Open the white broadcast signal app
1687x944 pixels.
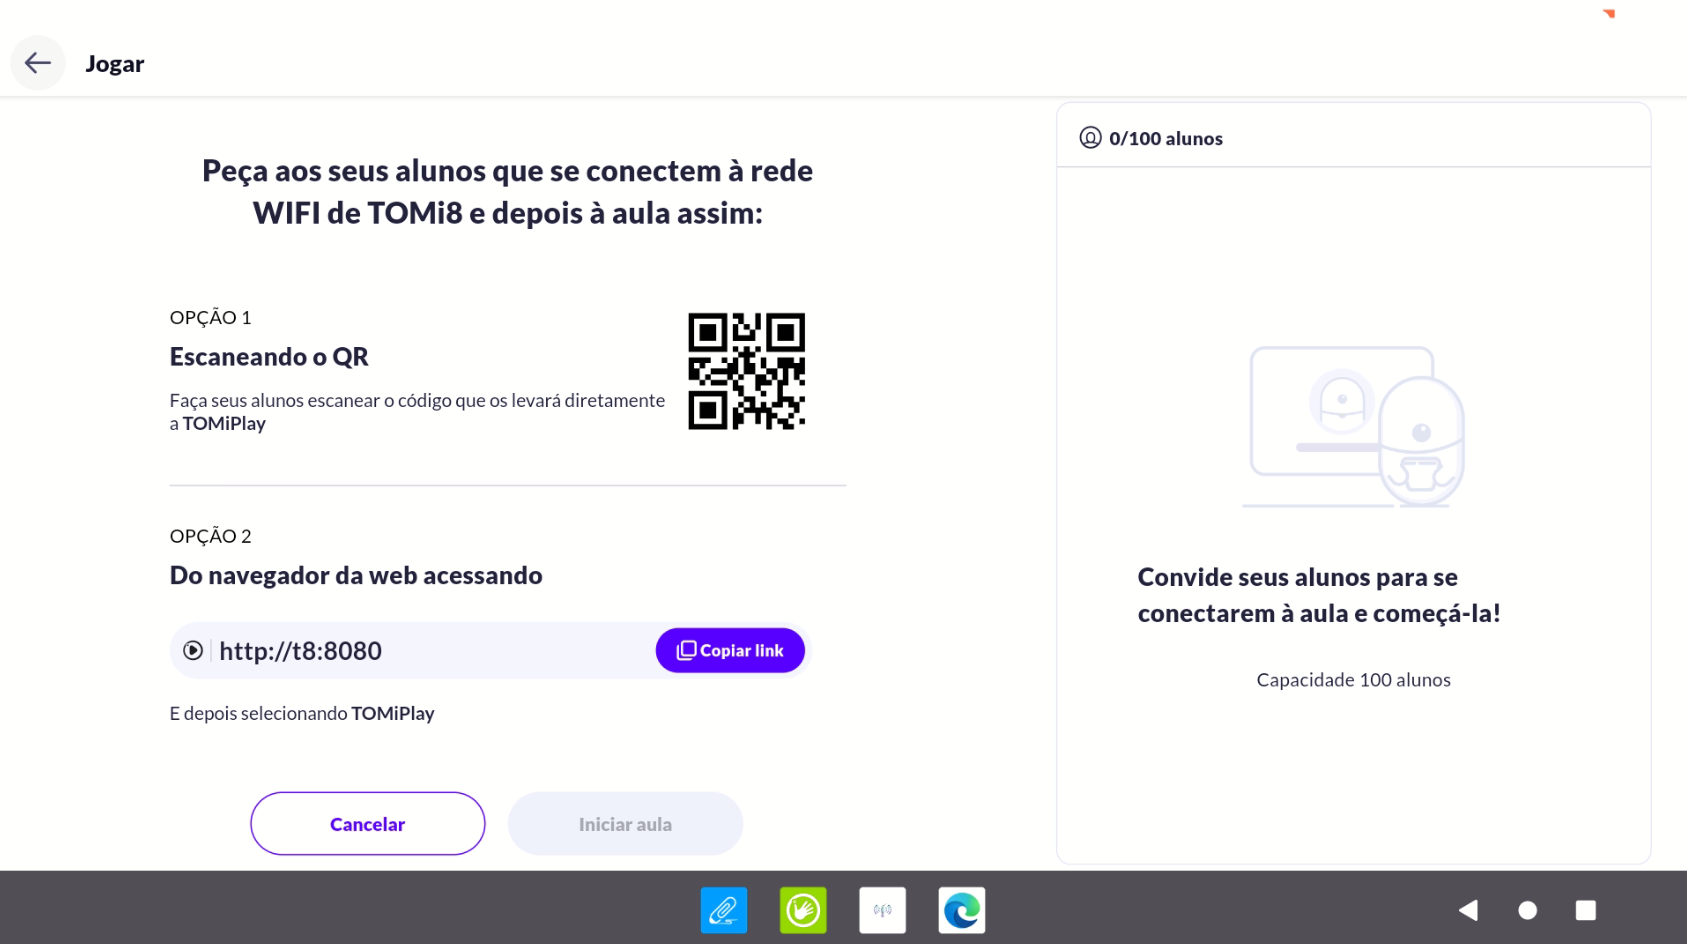click(882, 910)
